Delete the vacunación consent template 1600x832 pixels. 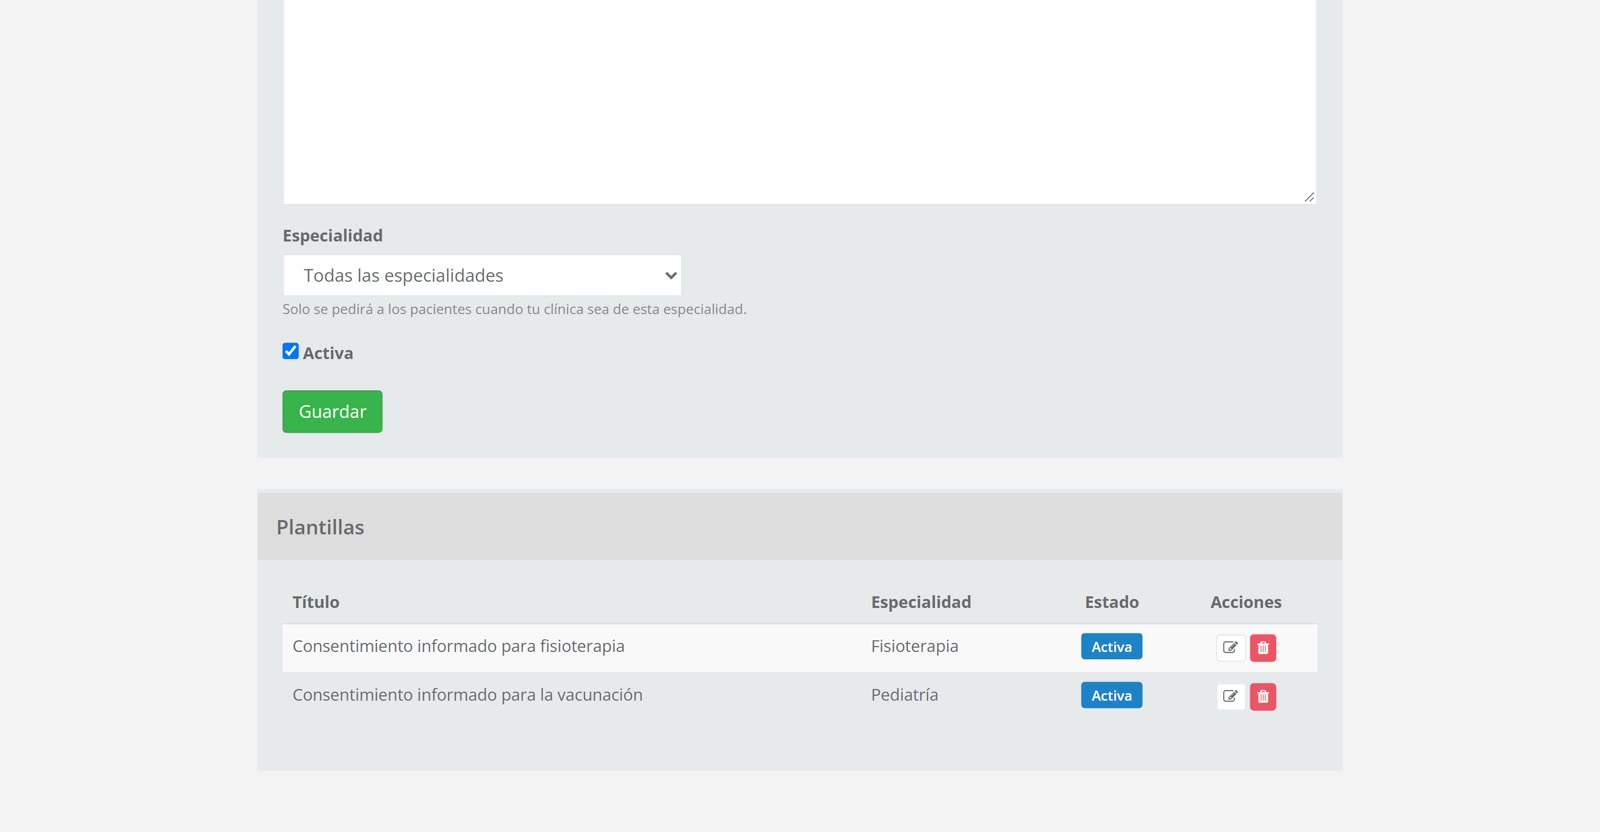(1263, 696)
